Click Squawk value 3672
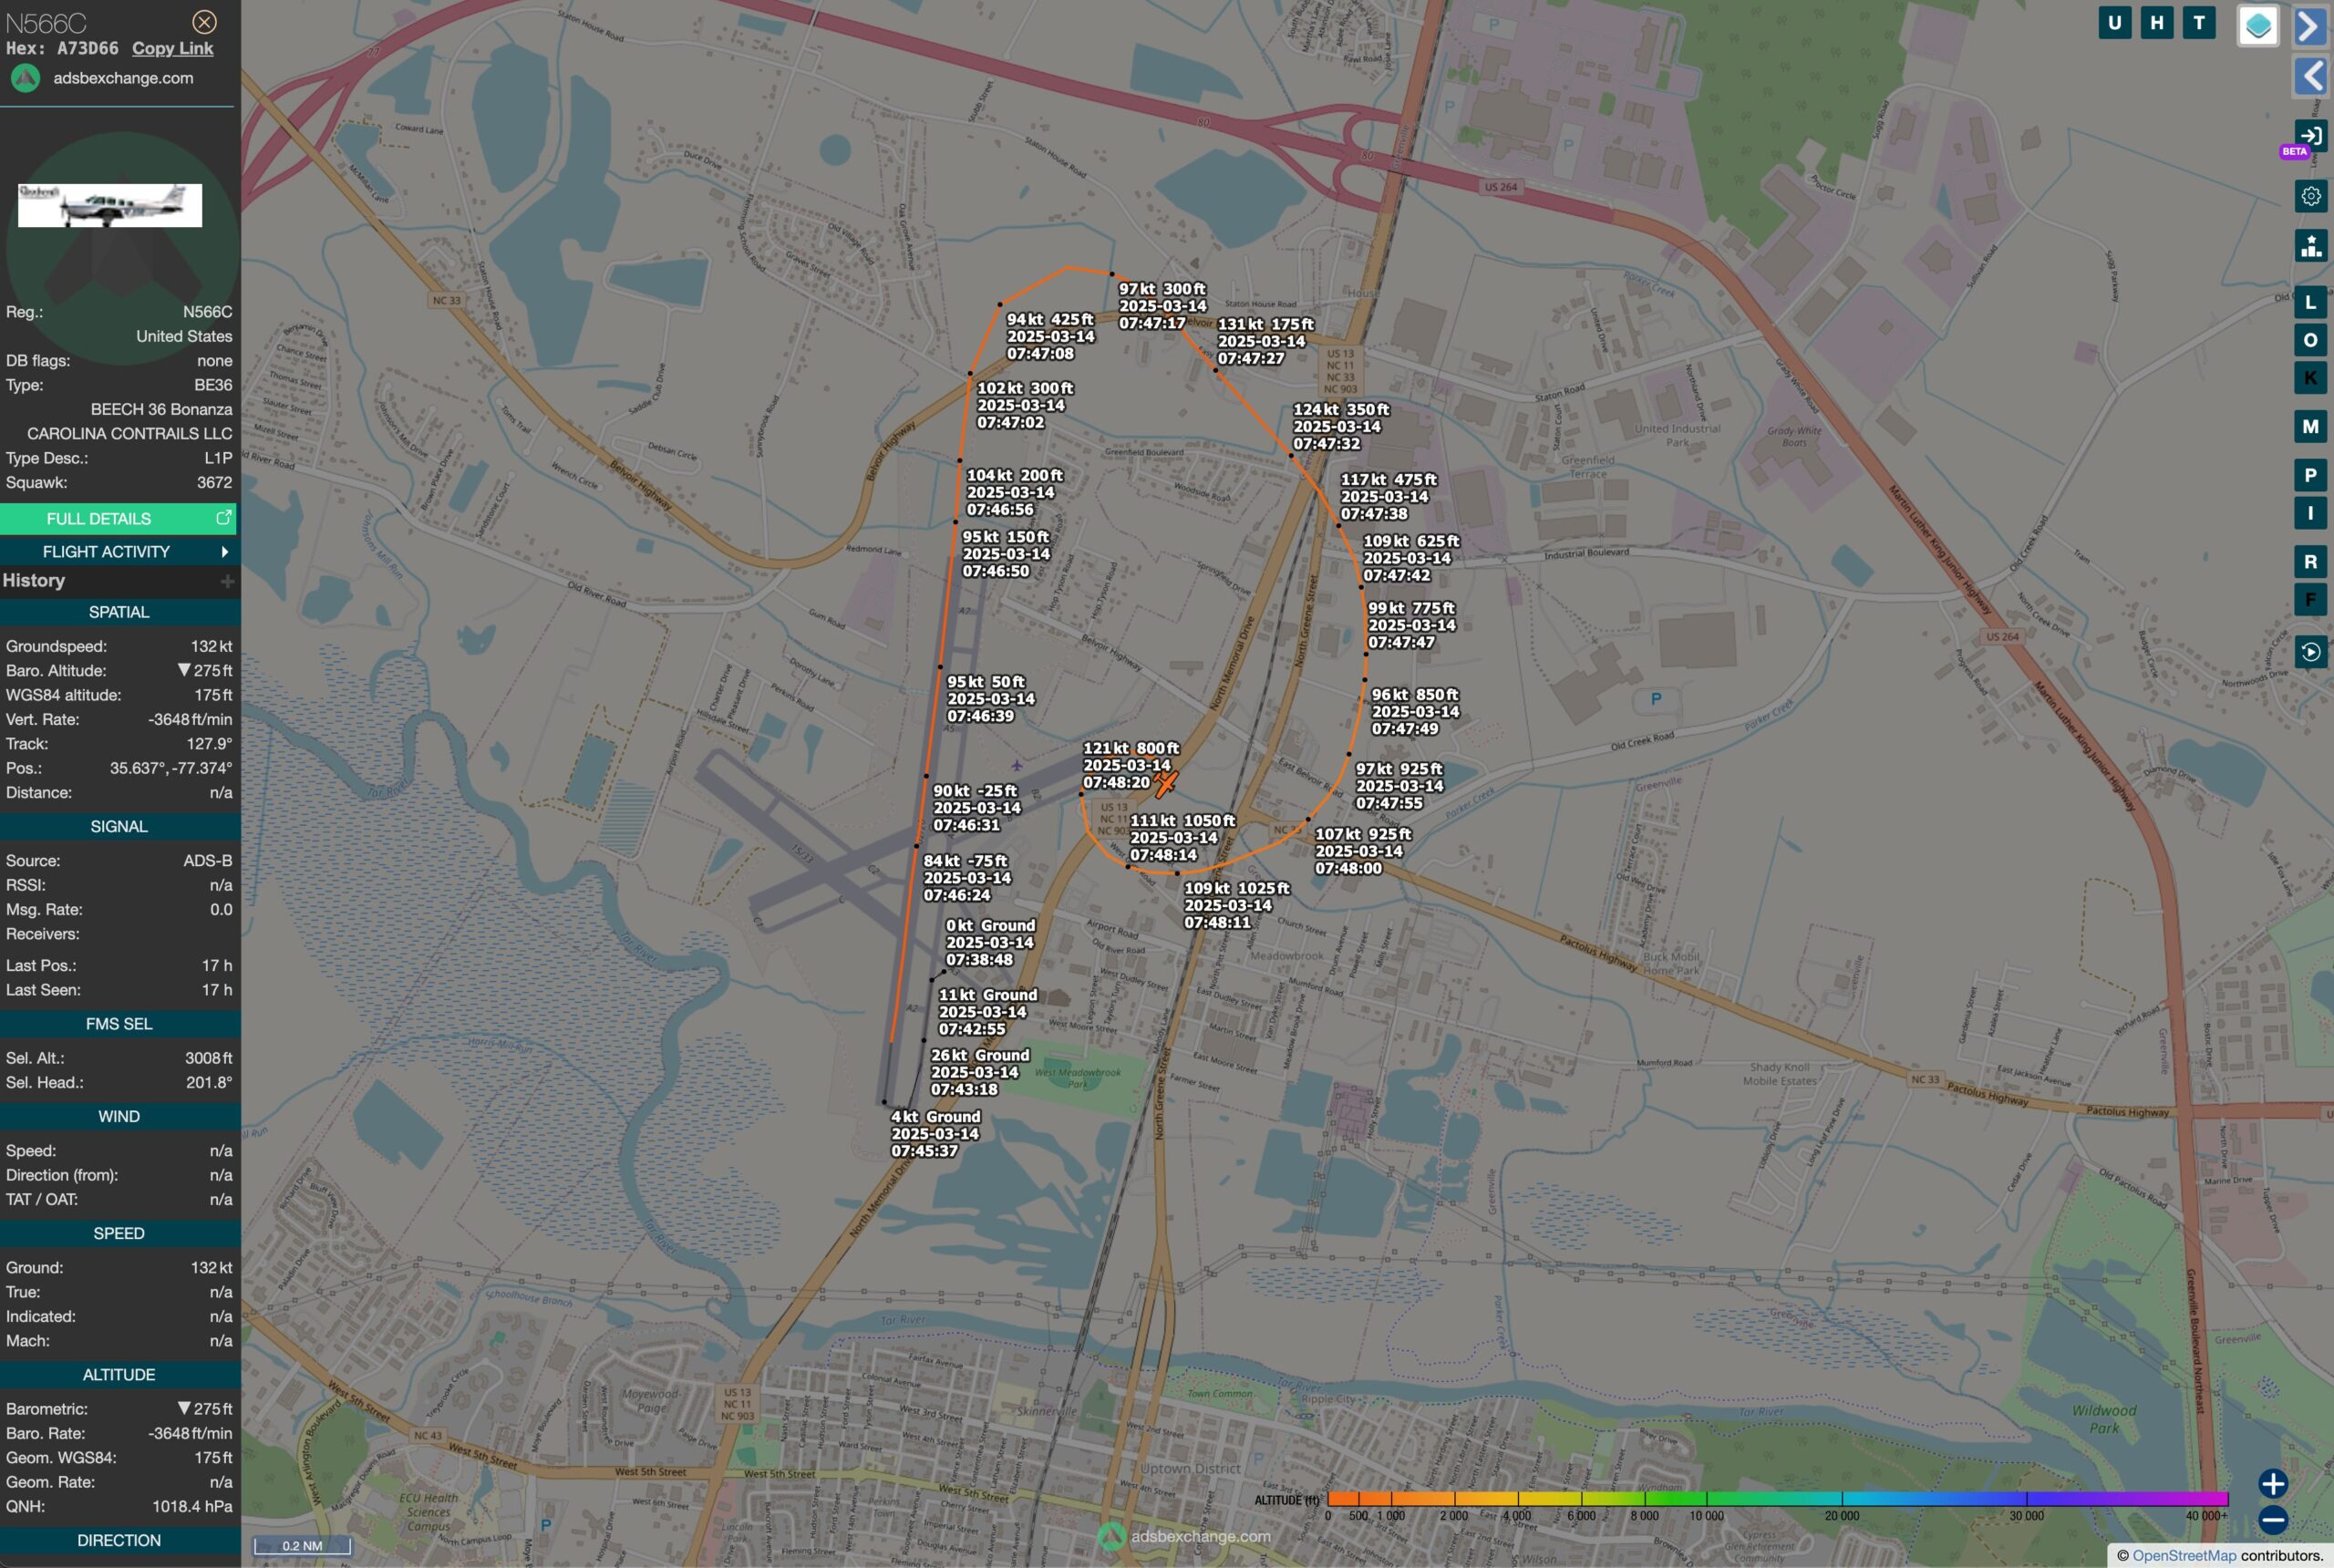Image resolution: width=2334 pixels, height=1568 pixels. click(x=214, y=482)
